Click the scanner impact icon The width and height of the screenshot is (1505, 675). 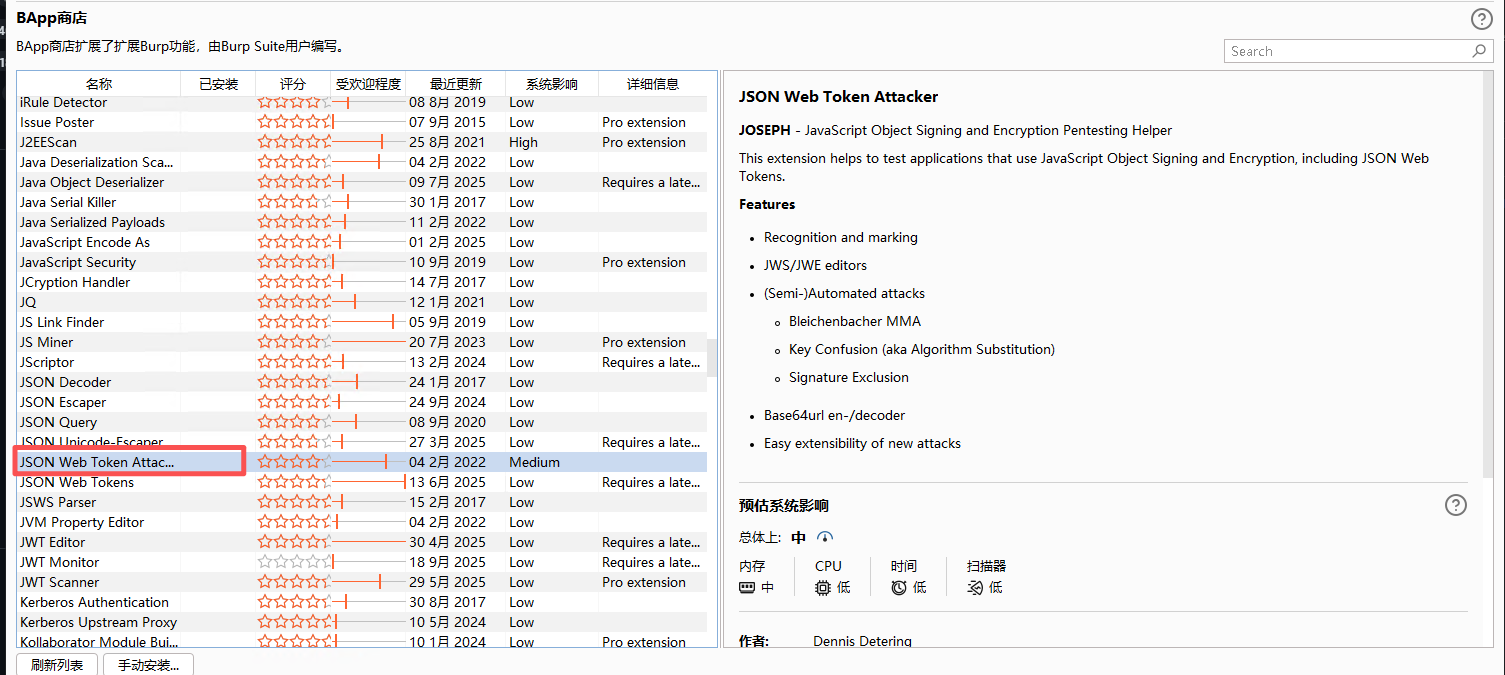click(x=975, y=587)
